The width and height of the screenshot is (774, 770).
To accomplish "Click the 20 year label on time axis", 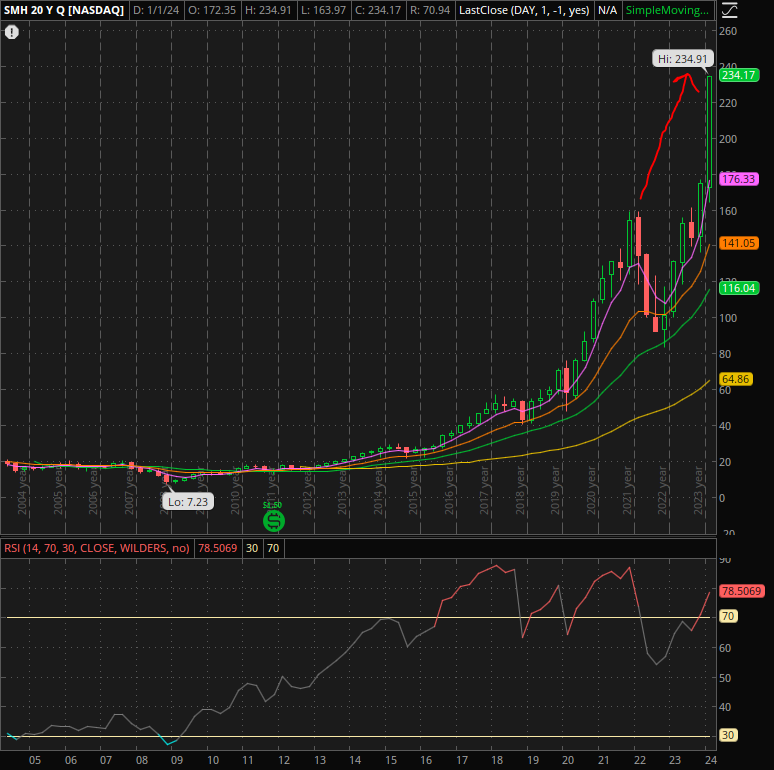I will 568,760.
